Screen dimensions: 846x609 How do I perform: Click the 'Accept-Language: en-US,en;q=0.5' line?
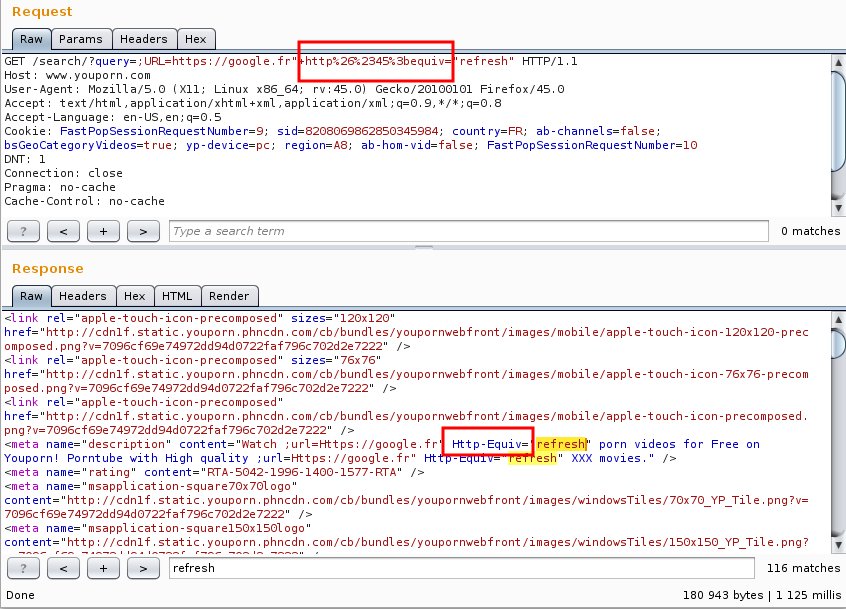click(x=113, y=118)
